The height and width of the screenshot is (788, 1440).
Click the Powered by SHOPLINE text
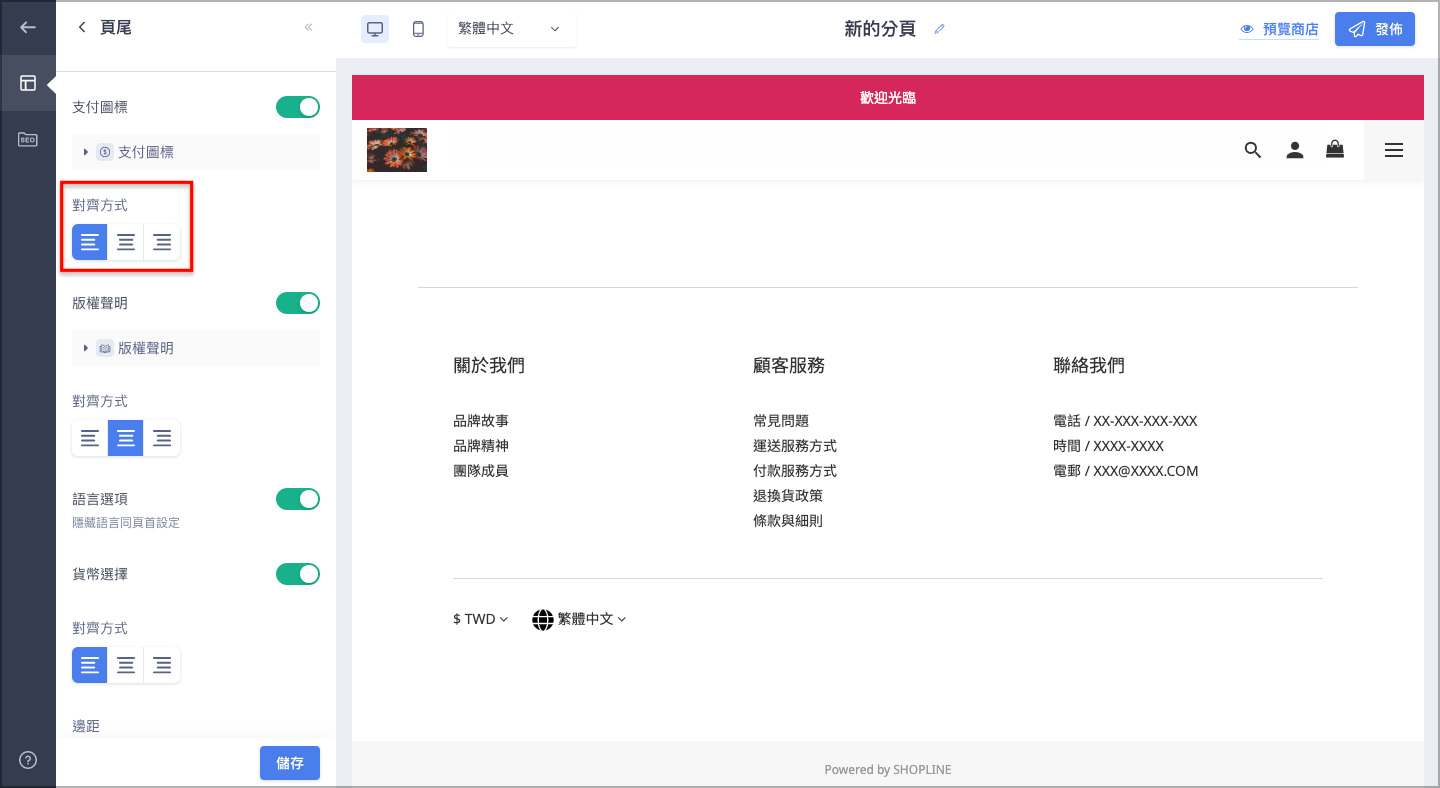888,770
